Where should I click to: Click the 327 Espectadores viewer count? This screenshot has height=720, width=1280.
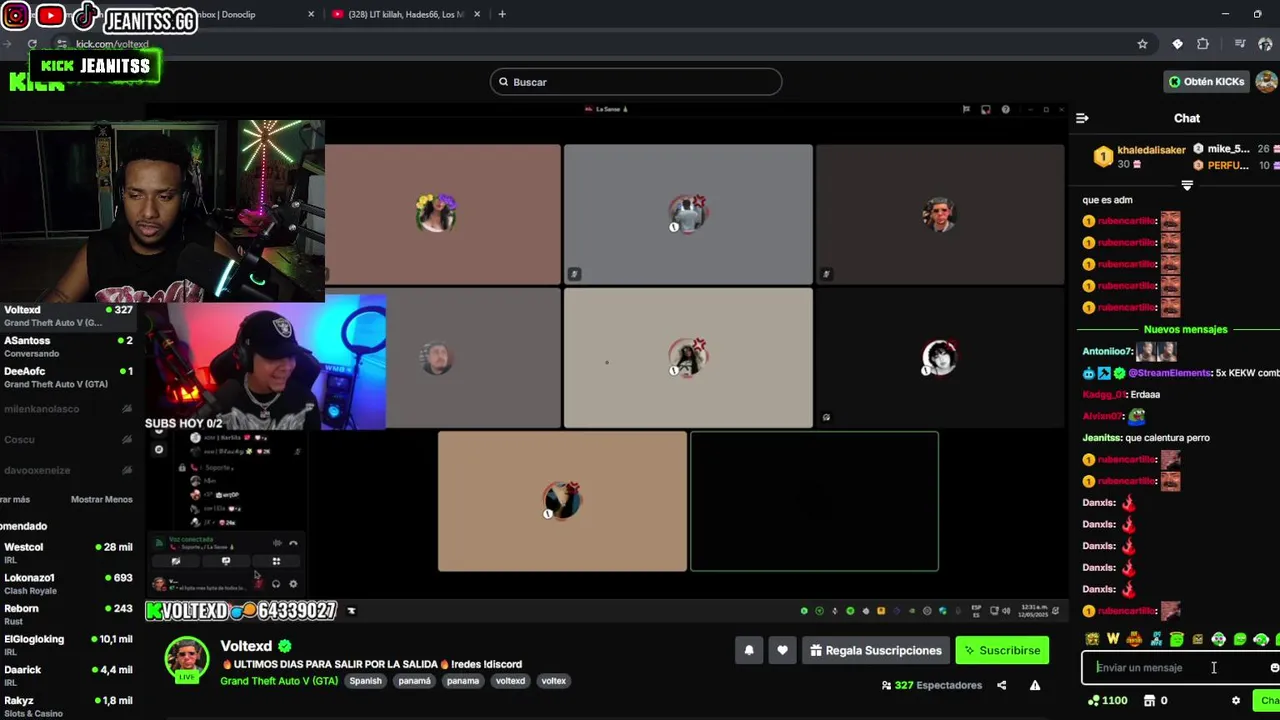932,685
